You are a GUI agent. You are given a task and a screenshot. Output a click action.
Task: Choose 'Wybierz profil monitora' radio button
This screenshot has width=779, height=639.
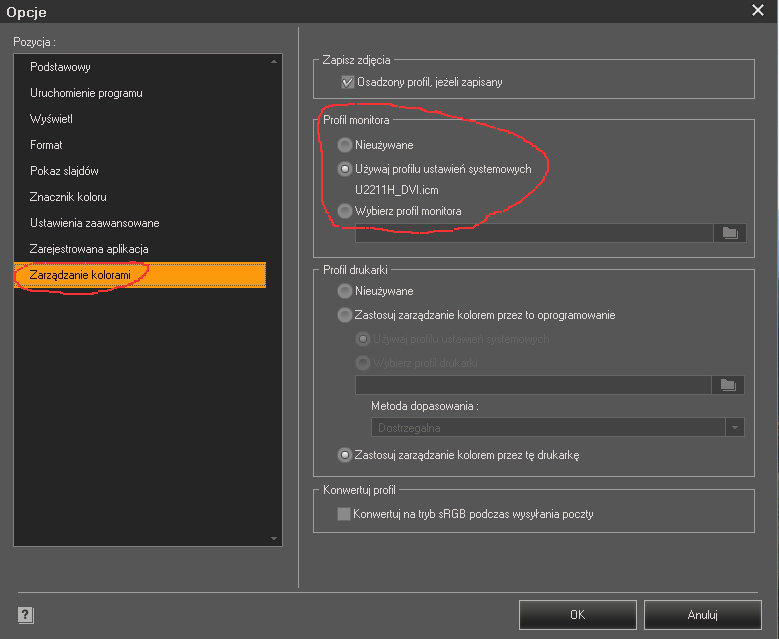point(345,211)
